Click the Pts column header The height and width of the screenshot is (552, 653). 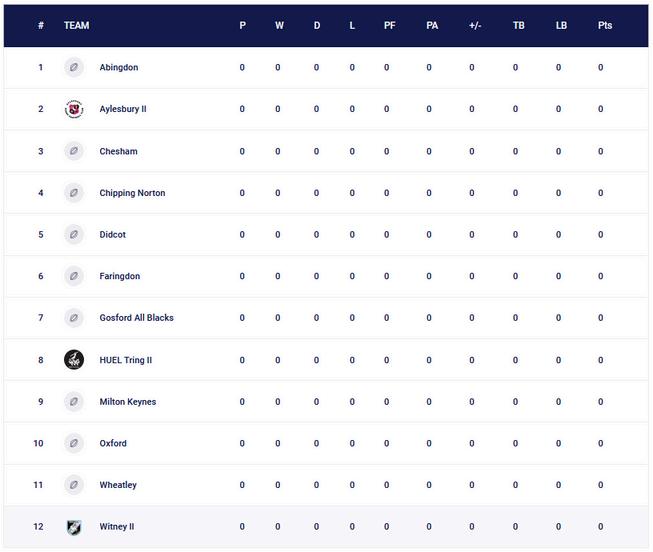click(x=604, y=26)
